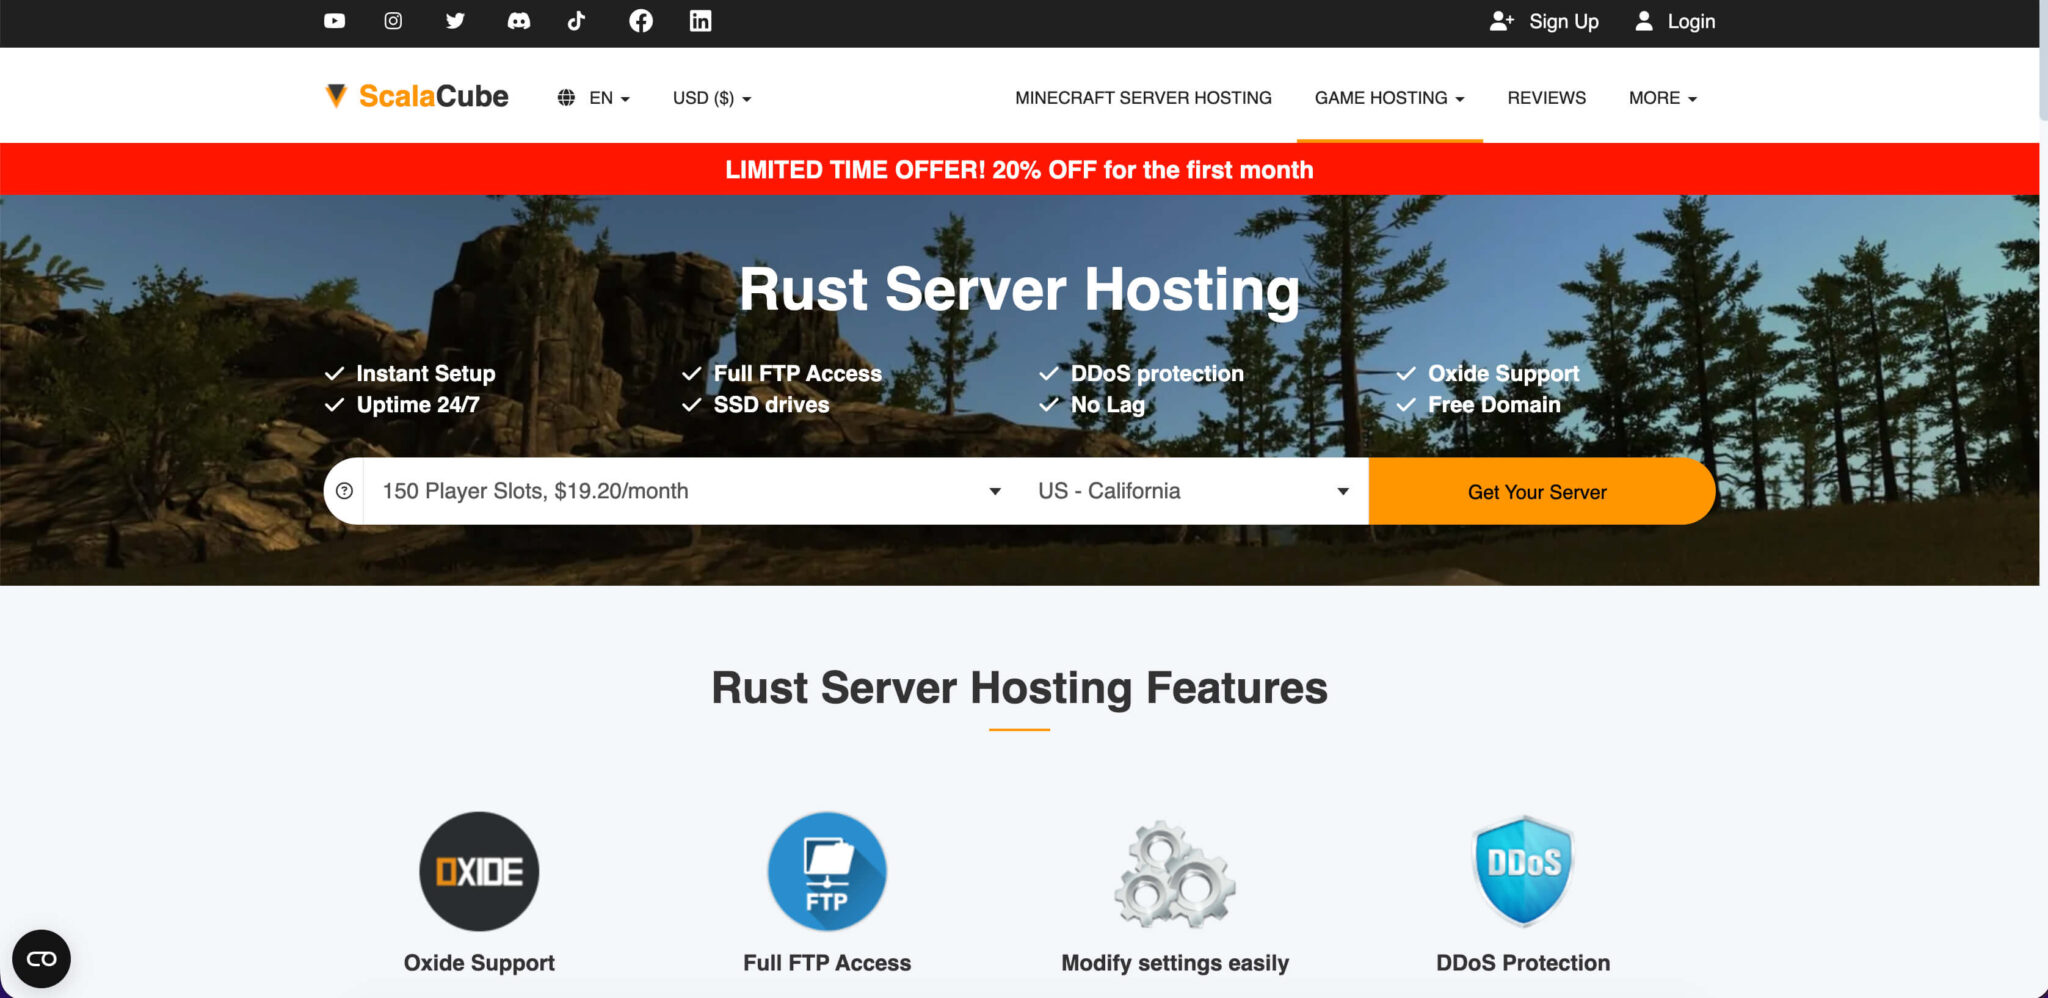
Task: Click the Free Domain feature text
Action: click(1494, 405)
